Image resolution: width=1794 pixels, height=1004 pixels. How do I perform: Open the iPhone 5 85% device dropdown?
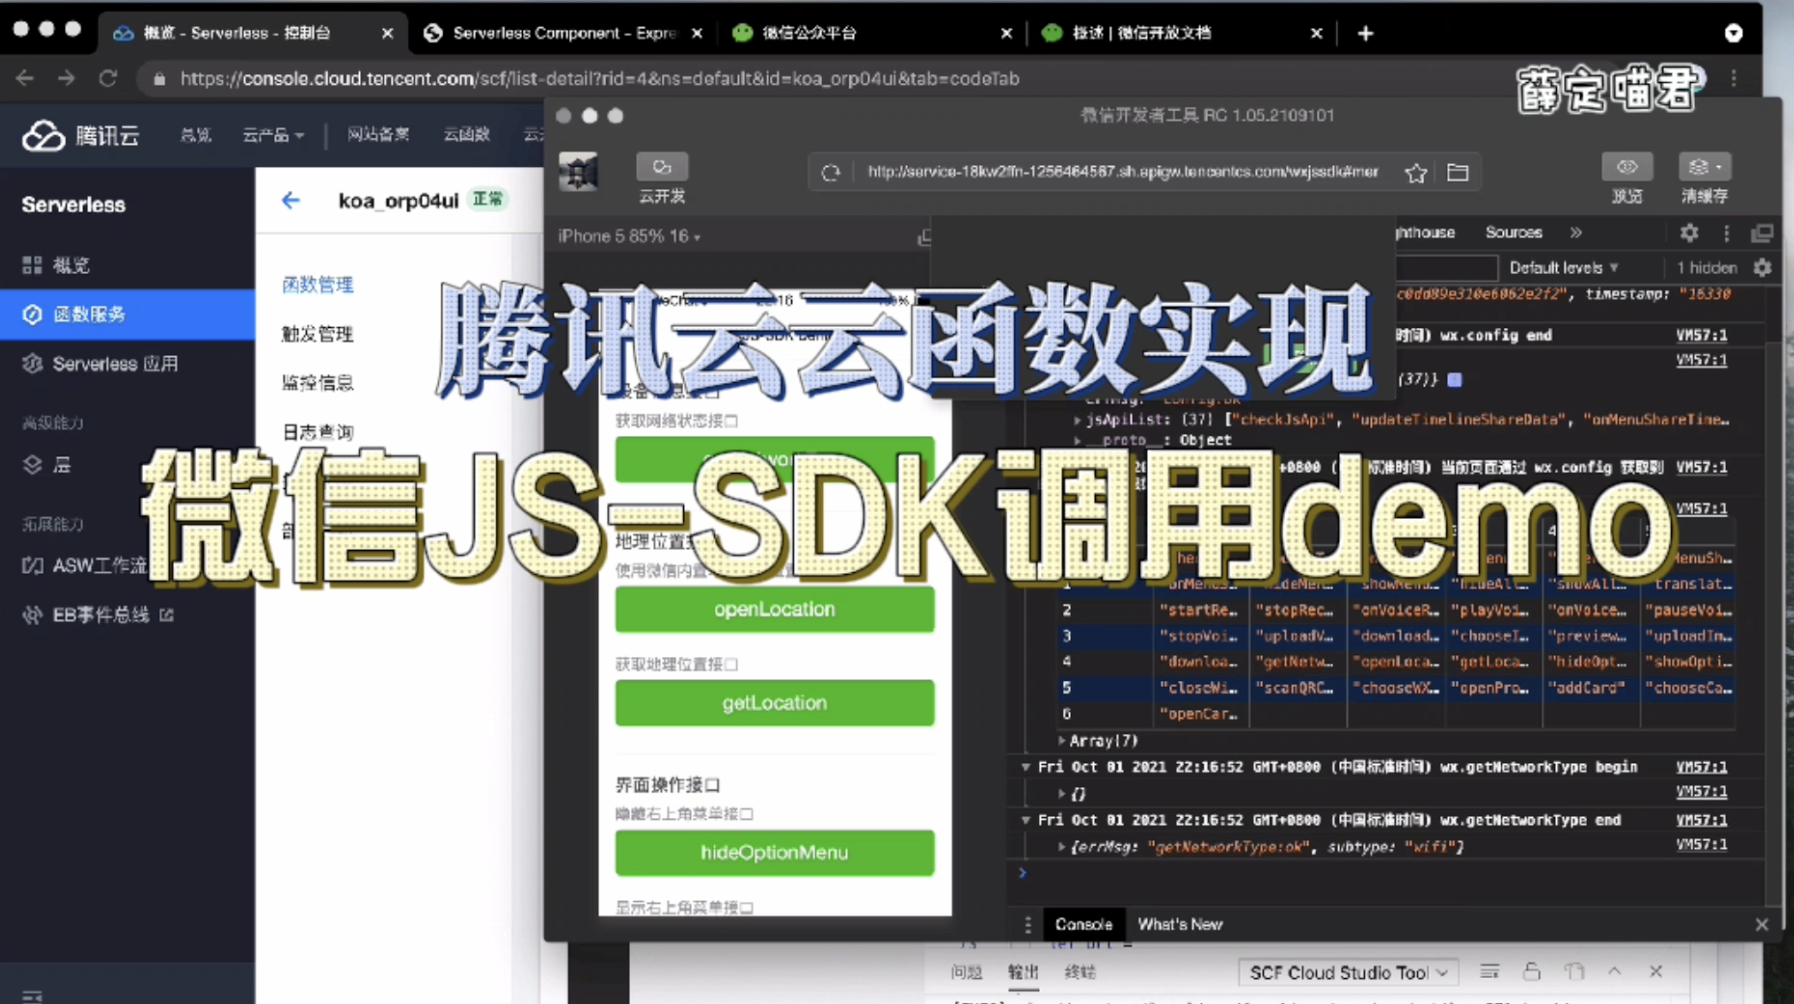tap(629, 237)
